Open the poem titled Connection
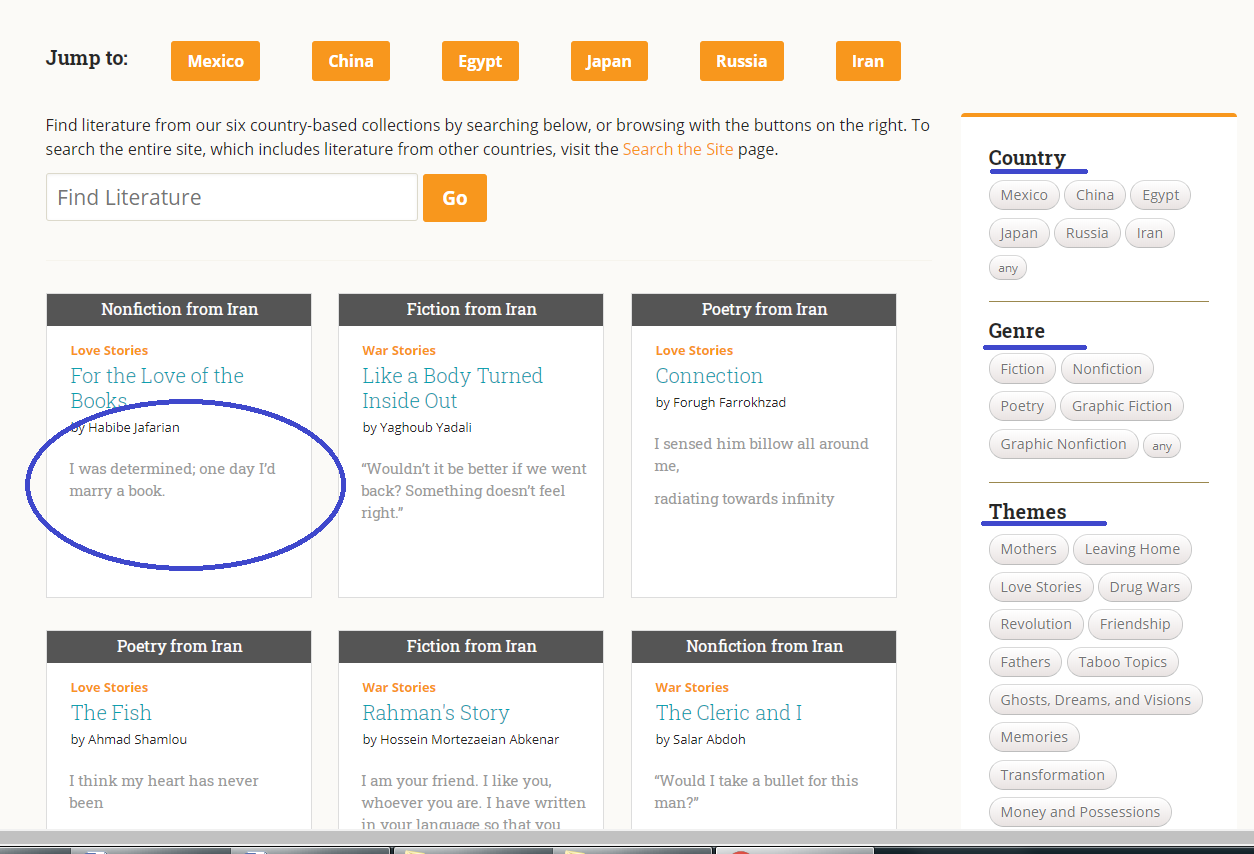The height and width of the screenshot is (854, 1254). tap(709, 376)
